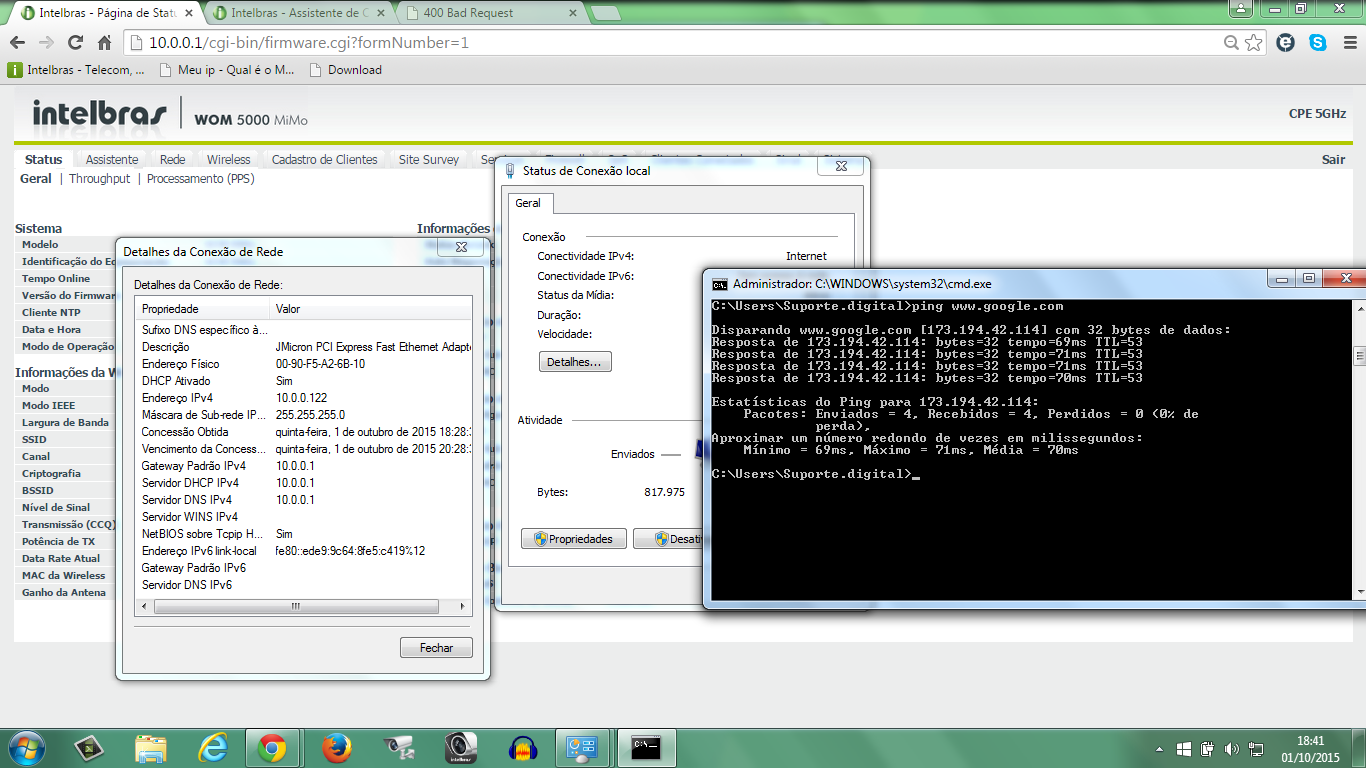1366x768 pixels.
Task: Open the Site Survey menu item
Action: tap(428, 159)
